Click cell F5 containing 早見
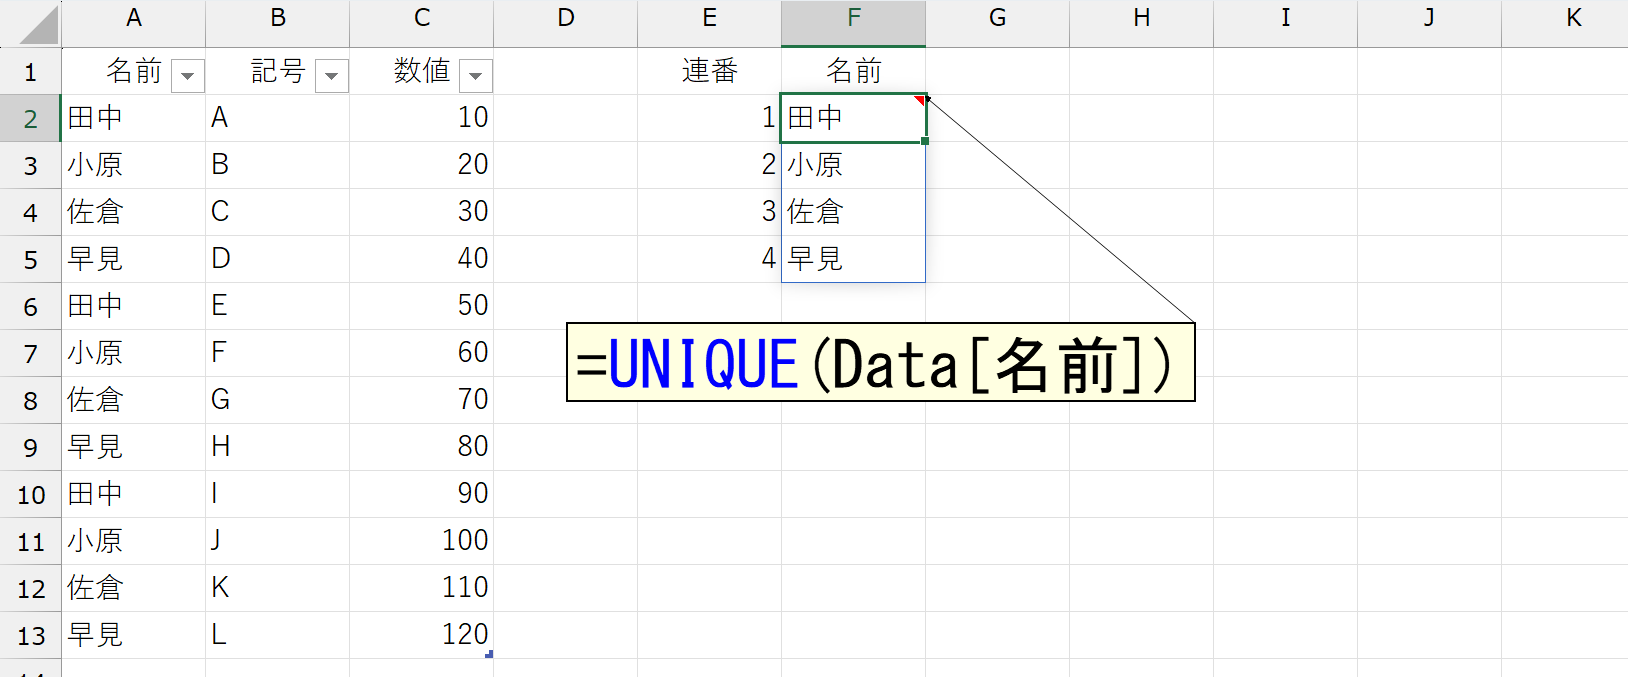Screen dimensions: 1628x677 pyautogui.click(x=854, y=259)
